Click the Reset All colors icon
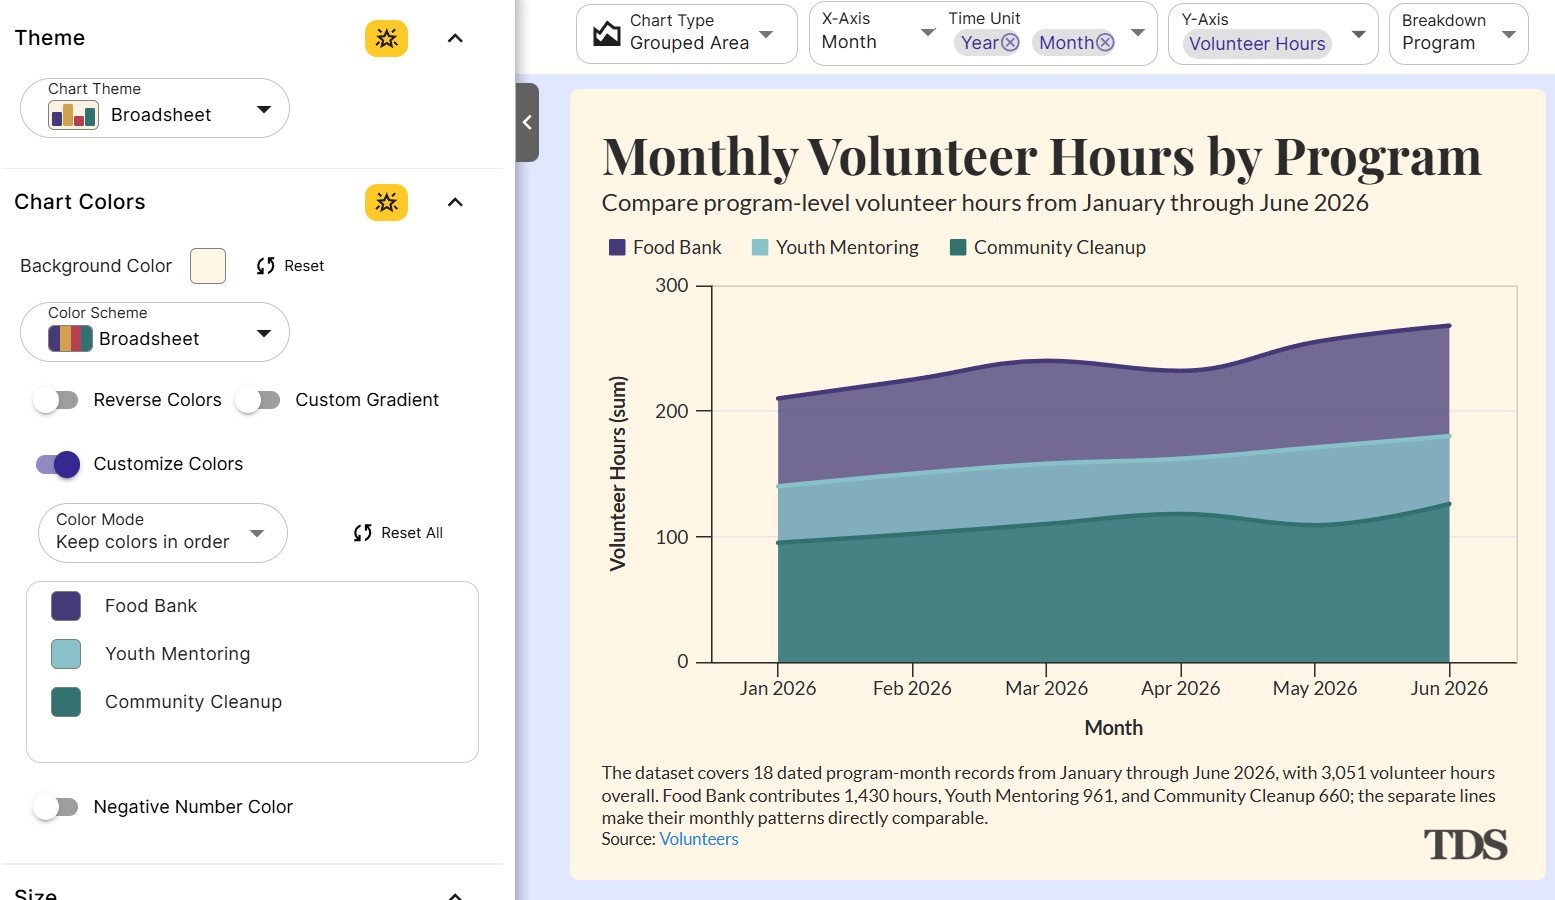Screen dimensions: 1555x900 click(362, 533)
